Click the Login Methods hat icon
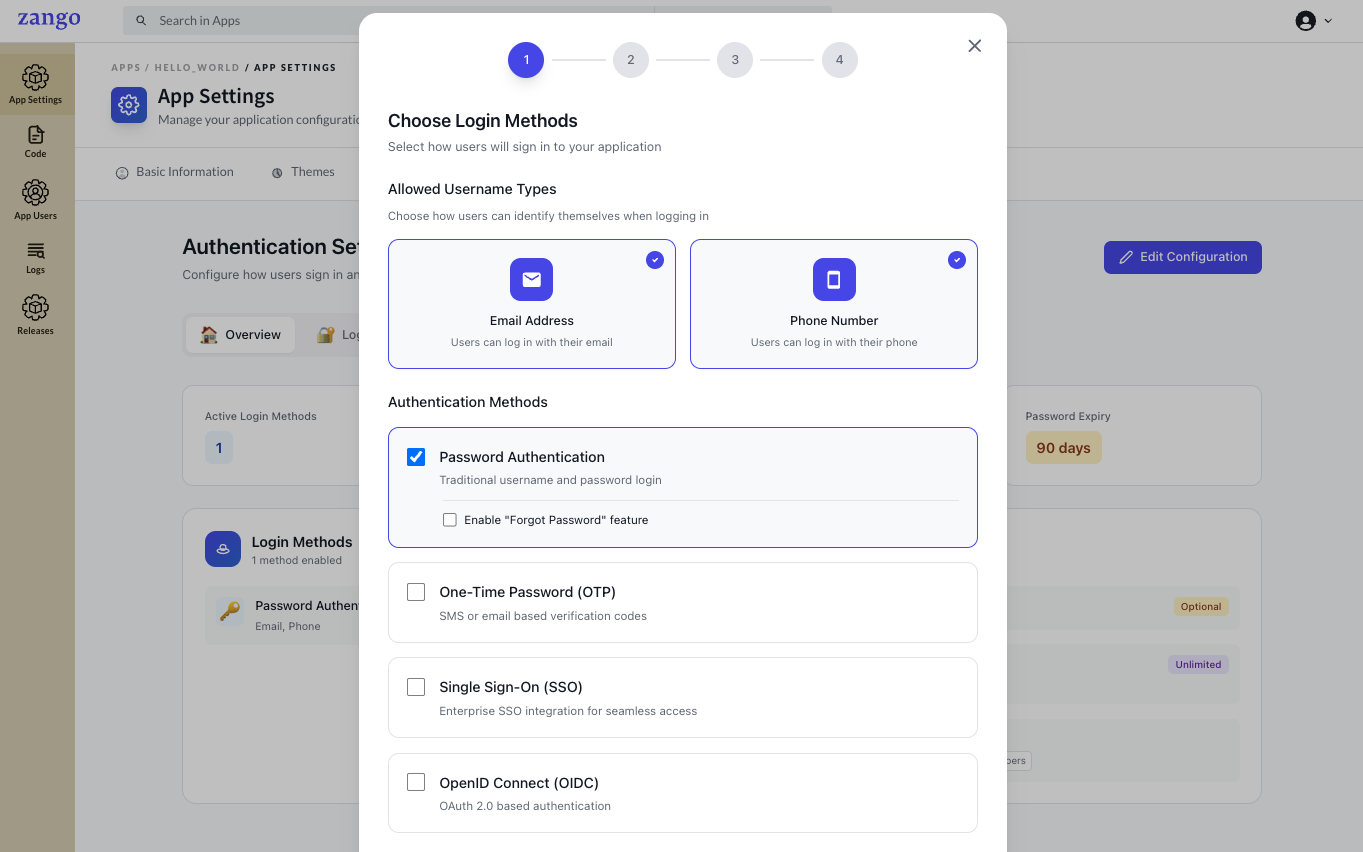The image size is (1363, 852). tap(223, 549)
